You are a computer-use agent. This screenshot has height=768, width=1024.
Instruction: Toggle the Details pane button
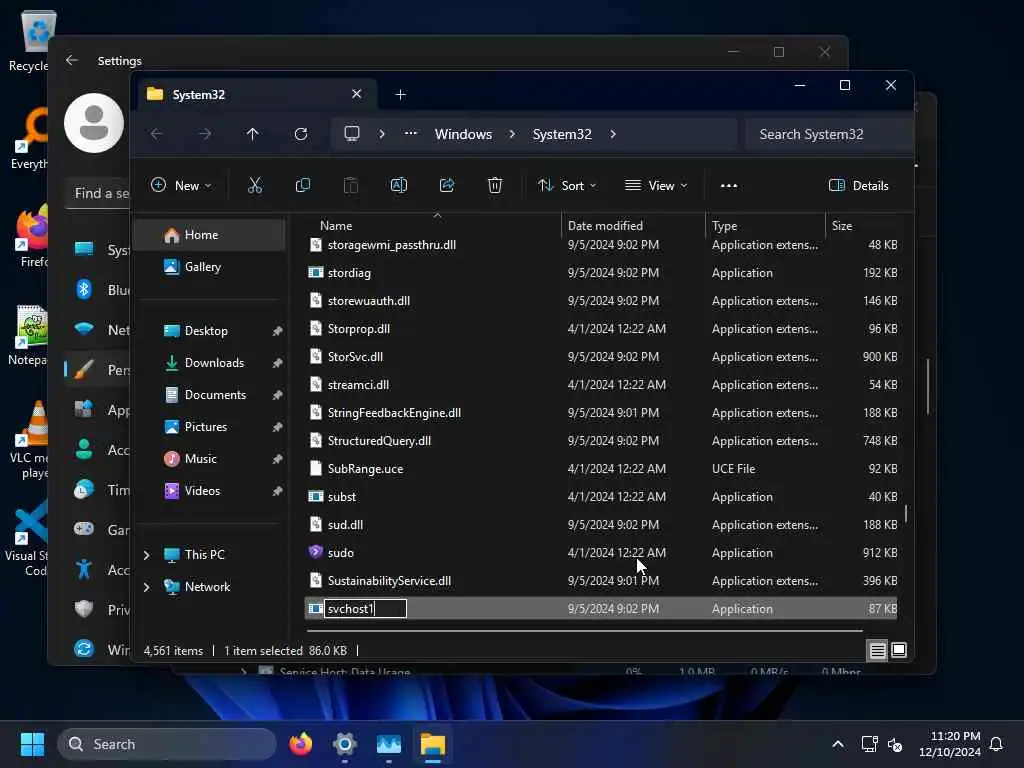point(858,185)
